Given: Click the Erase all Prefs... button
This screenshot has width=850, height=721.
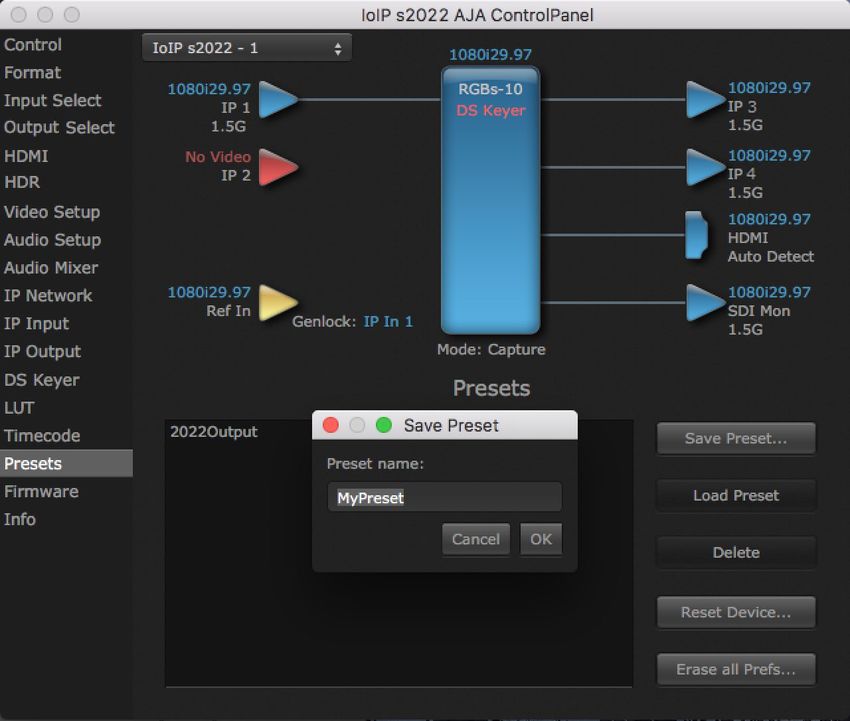Looking at the screenshot, I should point(736,669).
